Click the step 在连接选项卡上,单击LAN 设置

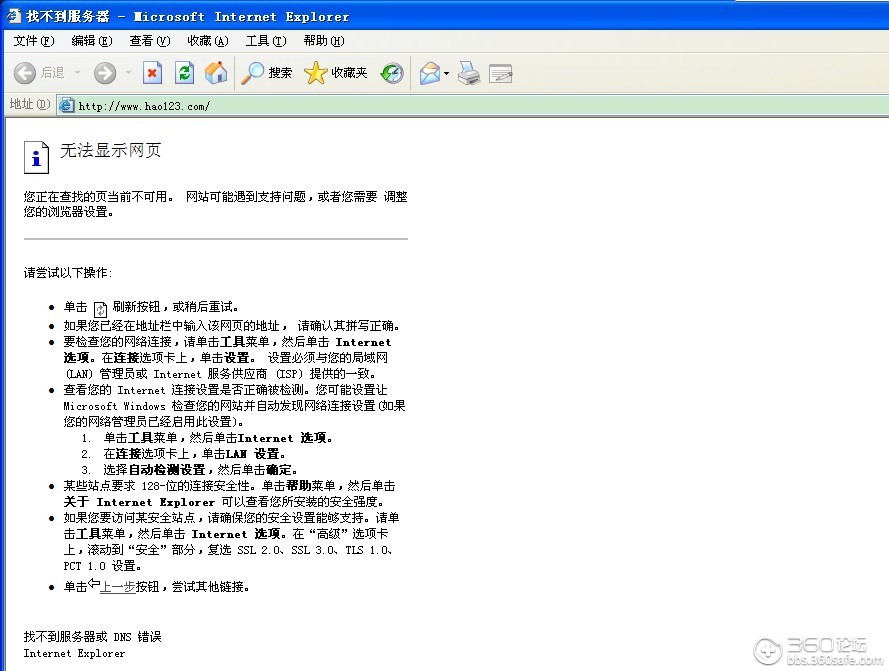(194, 454)
